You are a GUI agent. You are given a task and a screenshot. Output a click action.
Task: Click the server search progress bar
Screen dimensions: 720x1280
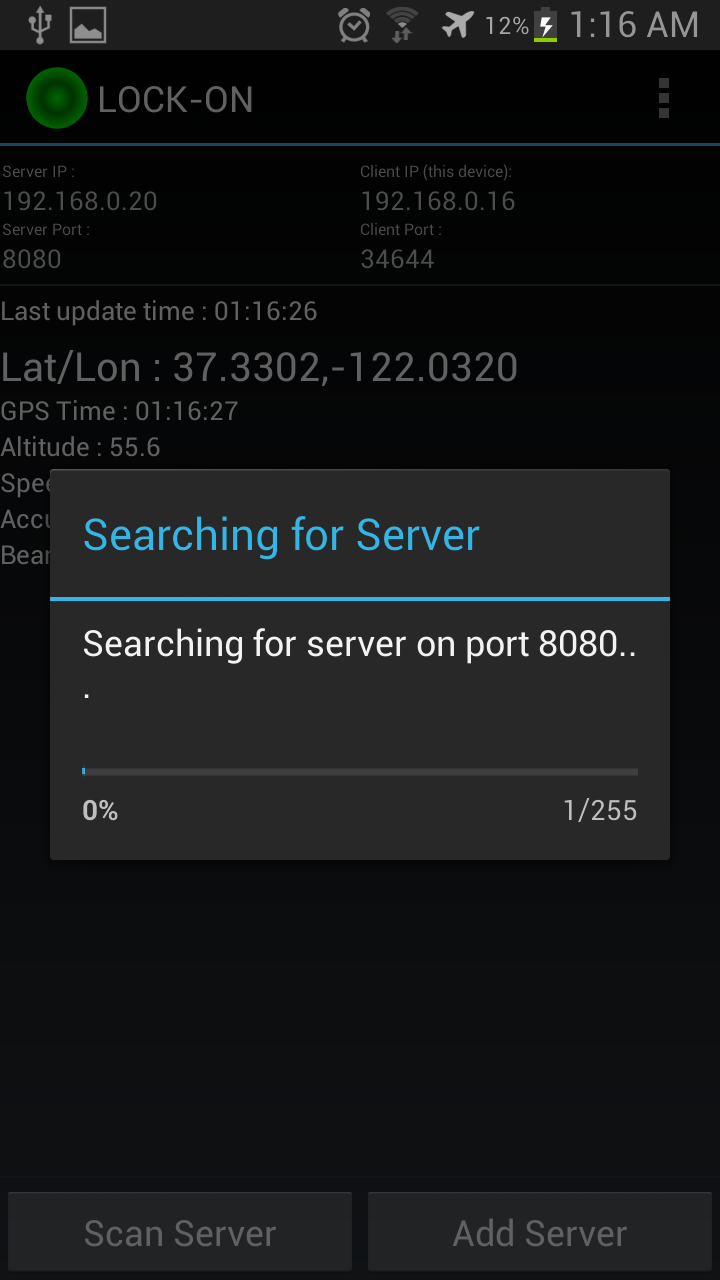(x=360, y=771)
